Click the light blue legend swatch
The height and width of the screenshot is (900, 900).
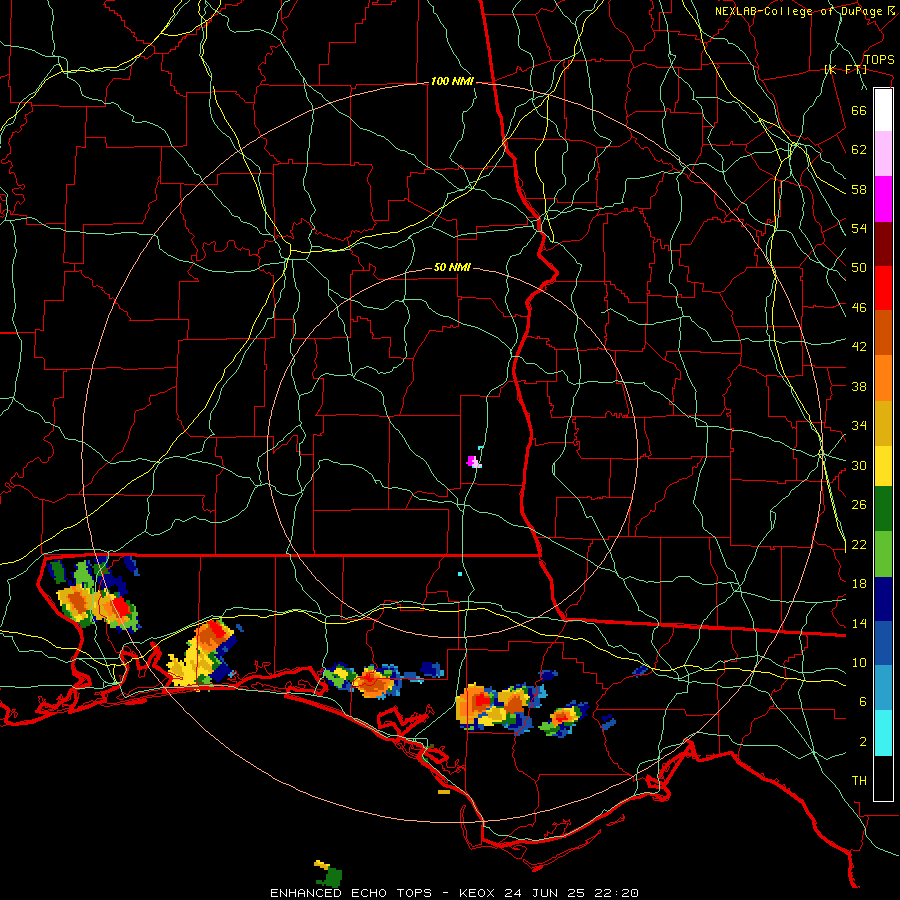point(883,688)
